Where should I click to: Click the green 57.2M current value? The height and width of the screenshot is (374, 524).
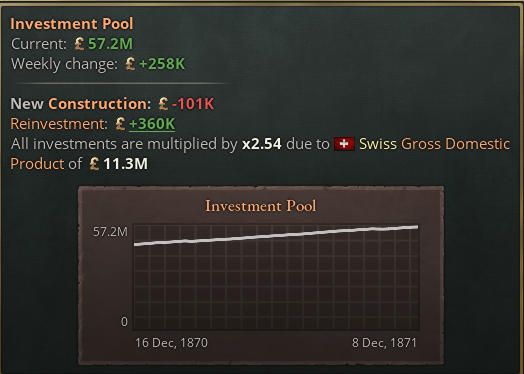click(x=111, y=44)
